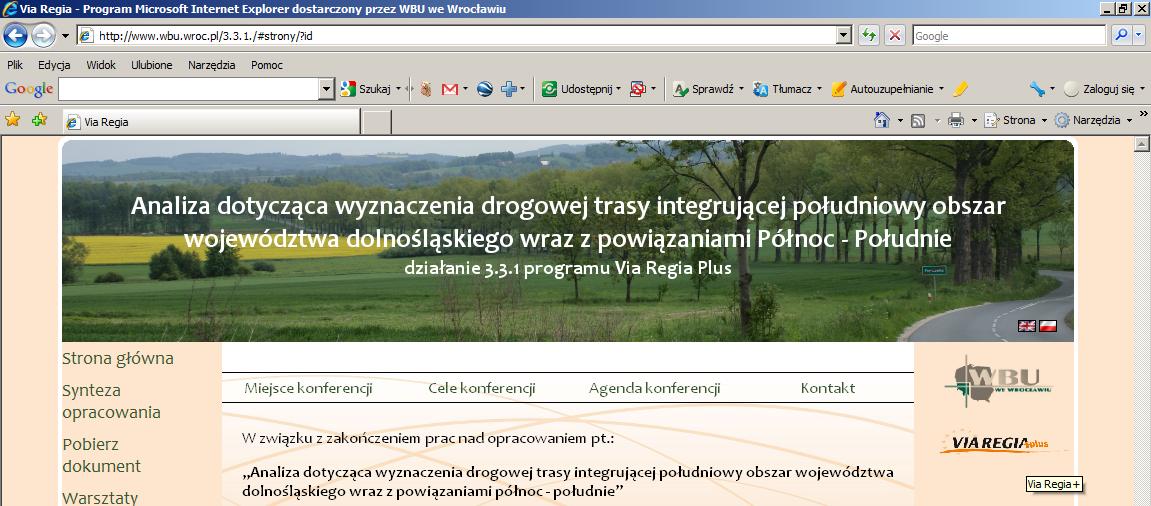Click the WBU we Wrocławiu logo
1151x506 pixels.
[999, 381]
